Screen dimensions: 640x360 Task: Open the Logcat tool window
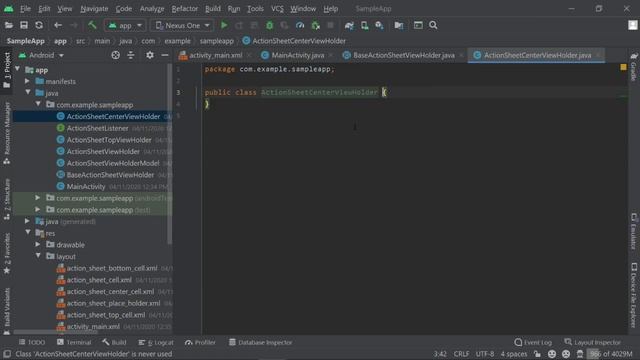(156, 342)
